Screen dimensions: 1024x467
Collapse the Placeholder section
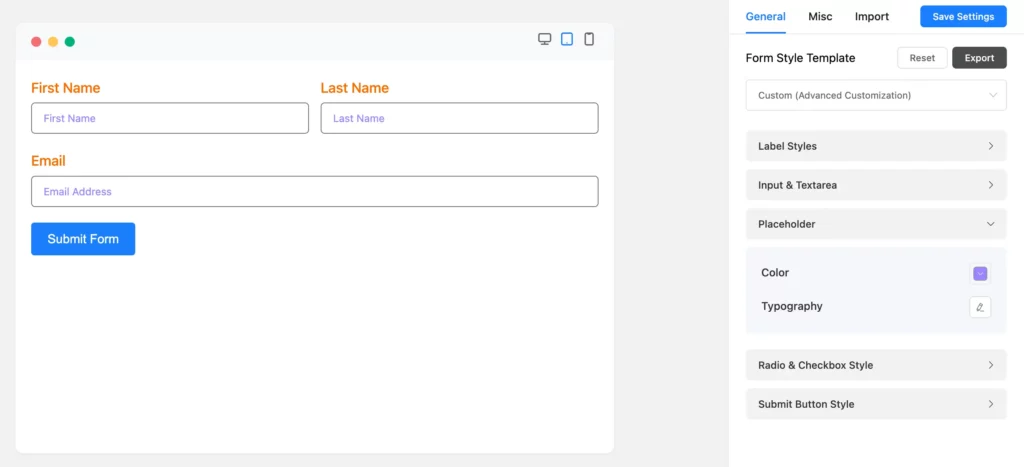[x=876, y=224]
